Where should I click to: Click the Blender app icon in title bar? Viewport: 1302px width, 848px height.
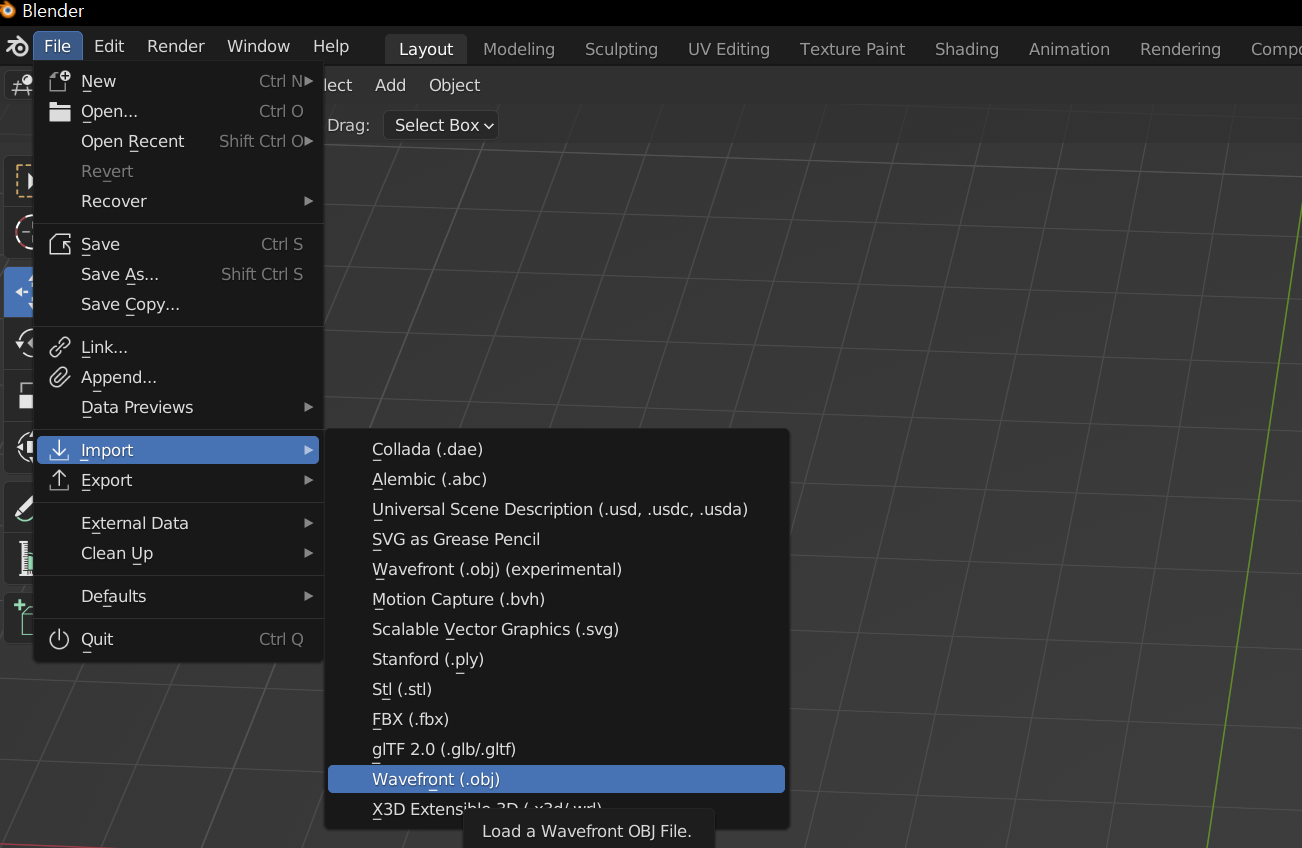click(8, 11)
